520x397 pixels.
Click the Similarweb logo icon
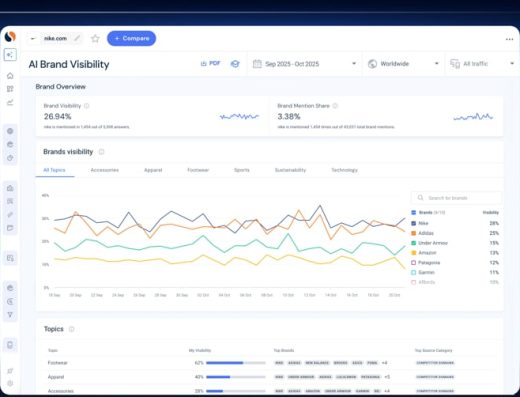click(10, 37)
